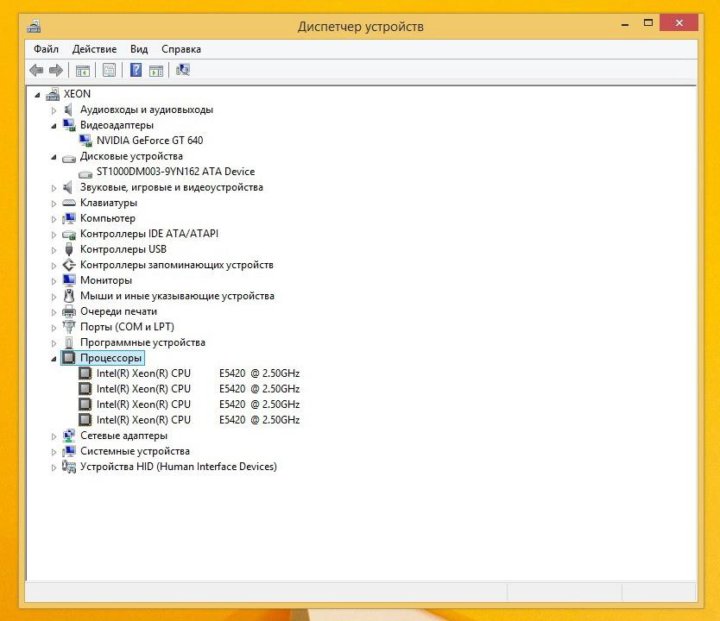Collapse the Видеоадаптеры node
This screenshot has width=720, height=621.
point(54,126)
